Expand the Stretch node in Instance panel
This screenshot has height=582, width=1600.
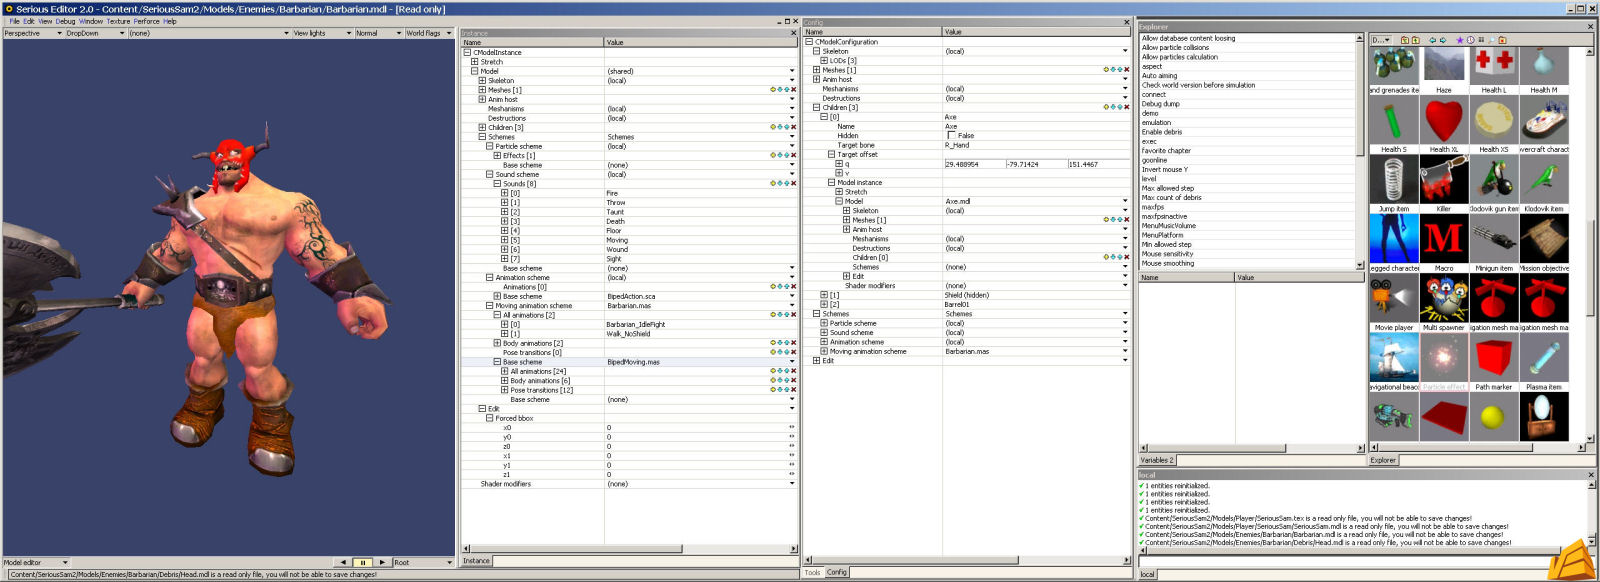click(x=475, y=62)
